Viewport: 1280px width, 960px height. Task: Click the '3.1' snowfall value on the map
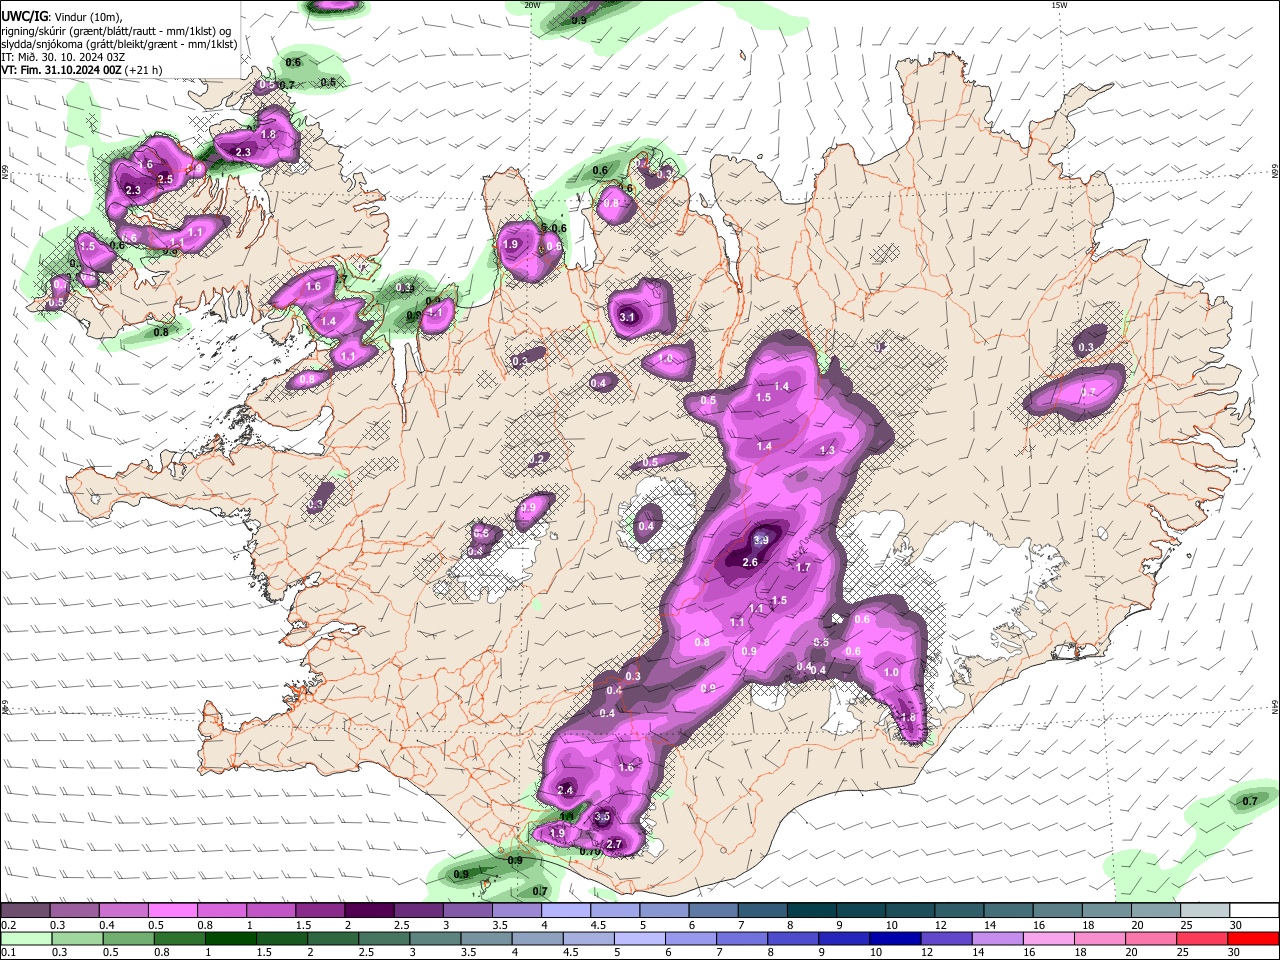[628, 317]
